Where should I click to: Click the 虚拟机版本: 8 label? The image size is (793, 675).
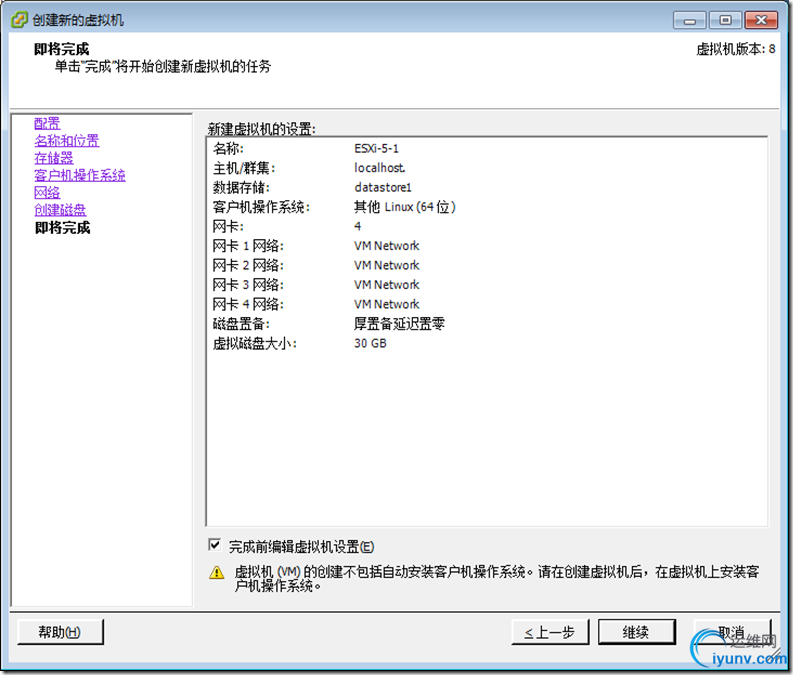tap(735, 49)
